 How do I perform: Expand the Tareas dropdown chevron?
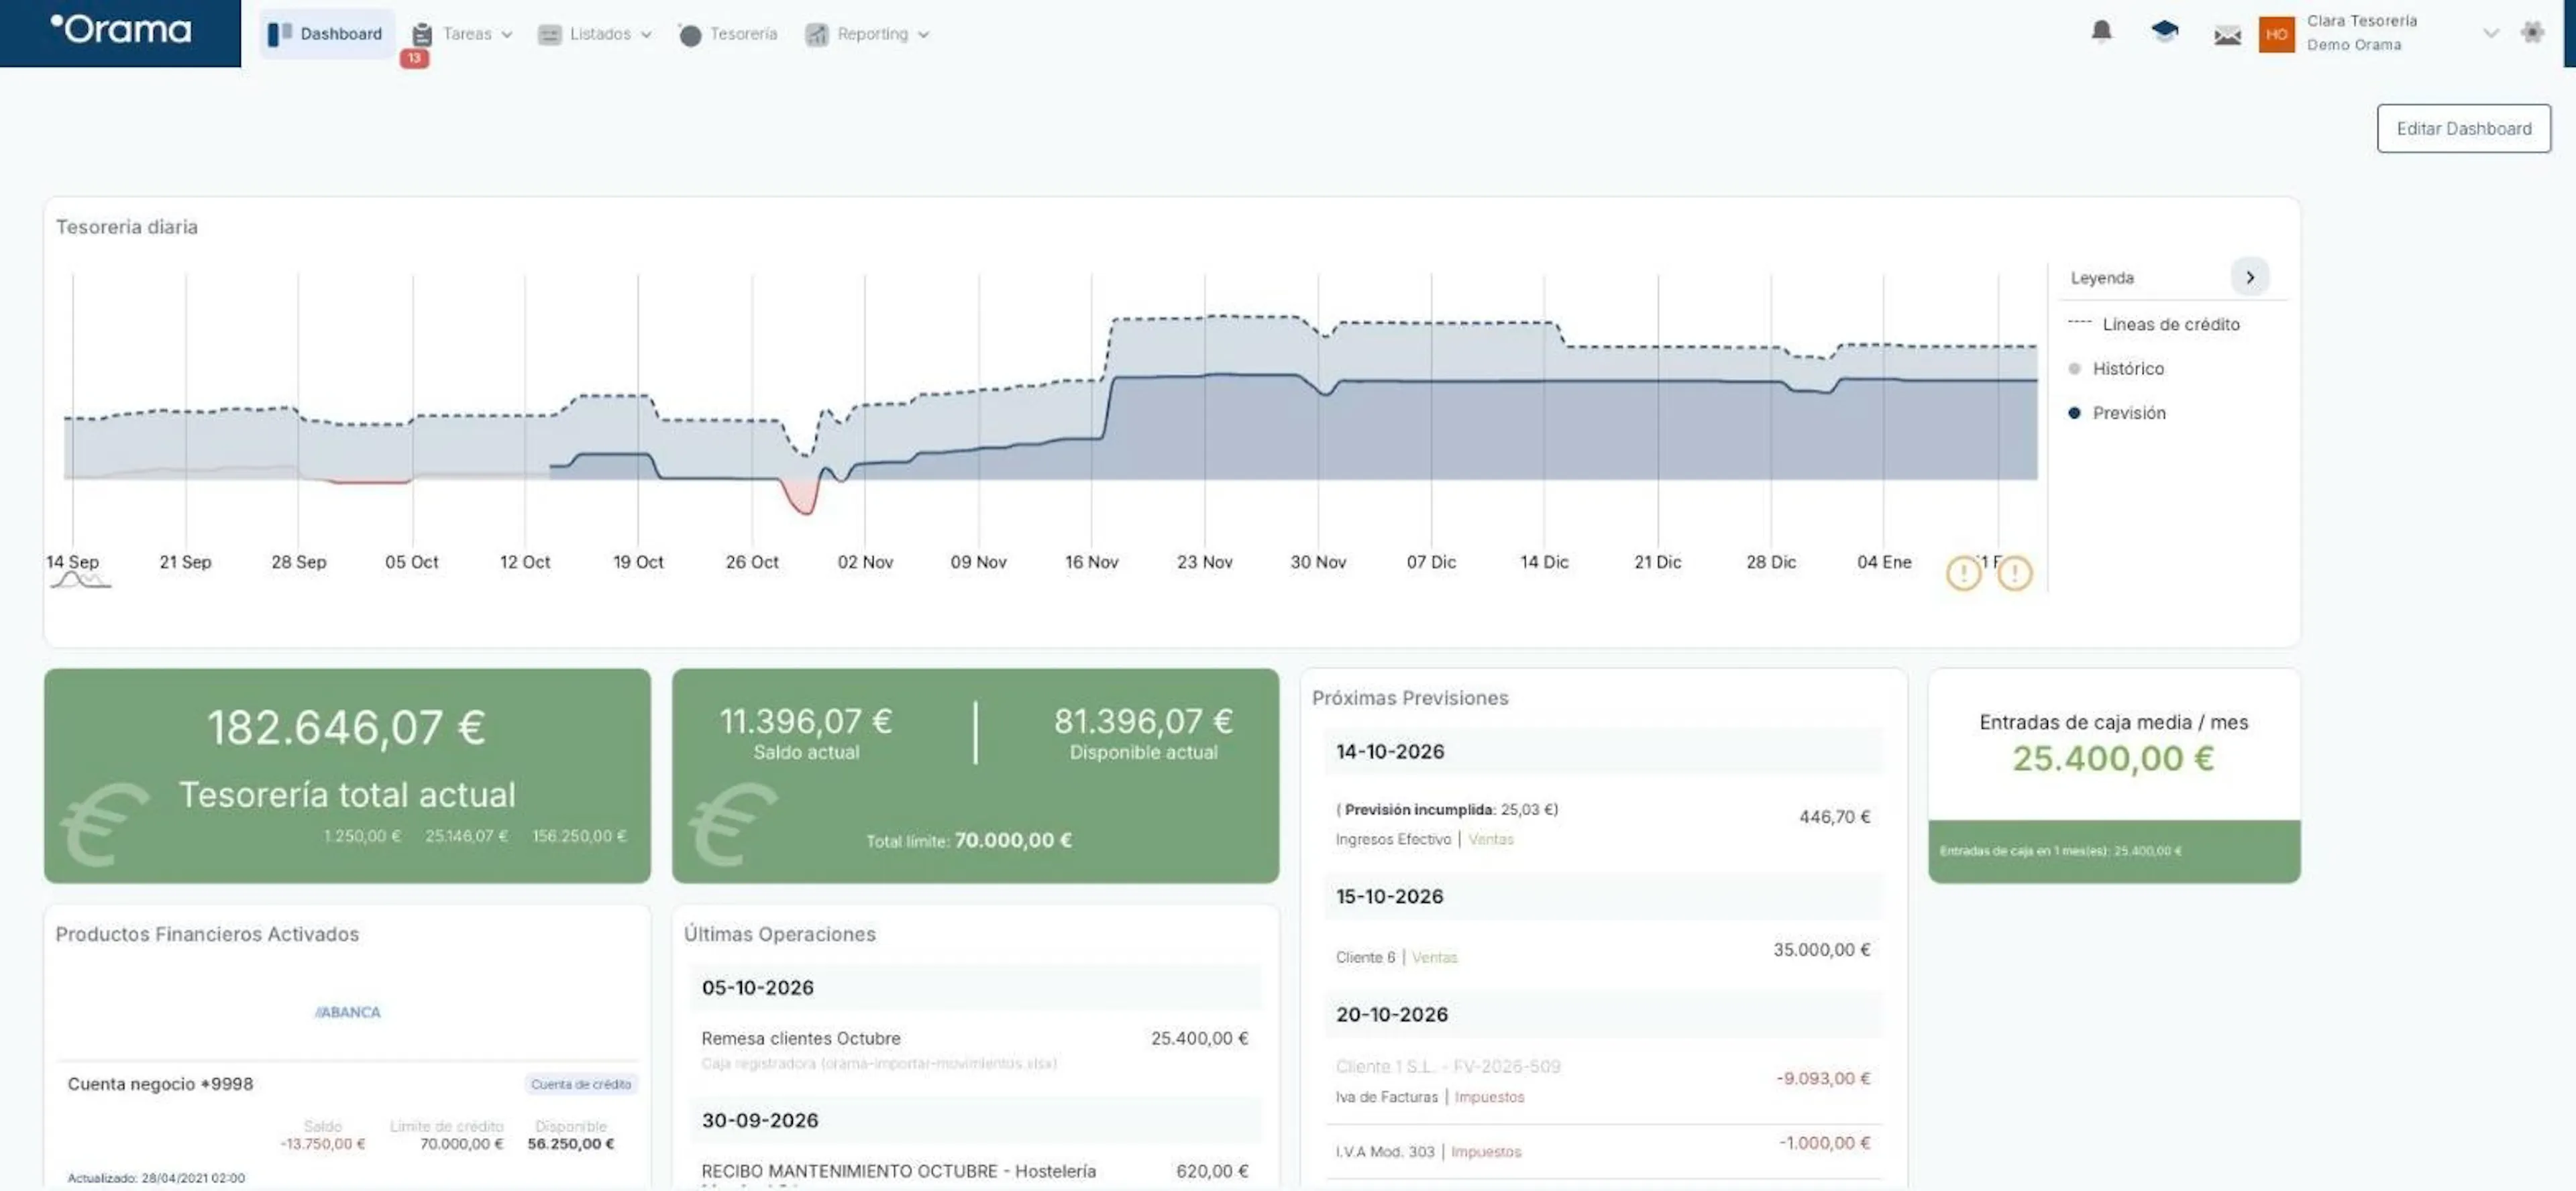click(507, 35)
